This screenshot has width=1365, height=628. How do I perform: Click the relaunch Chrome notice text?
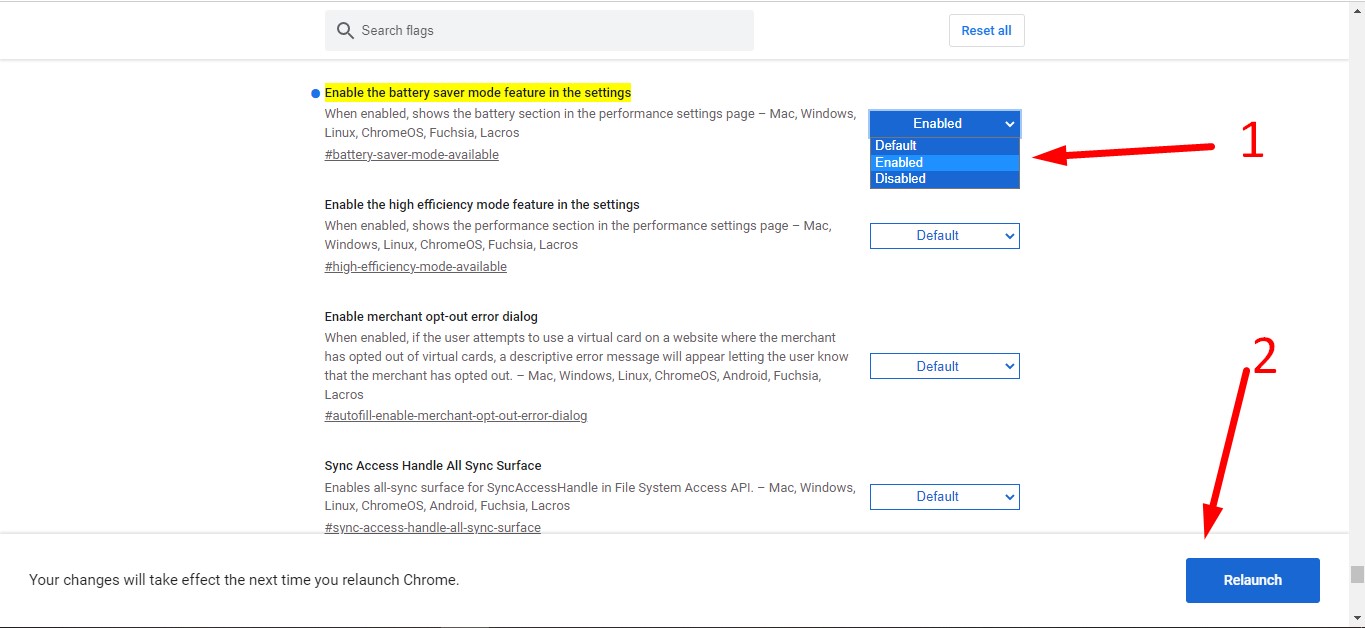[x=244, y=580]
